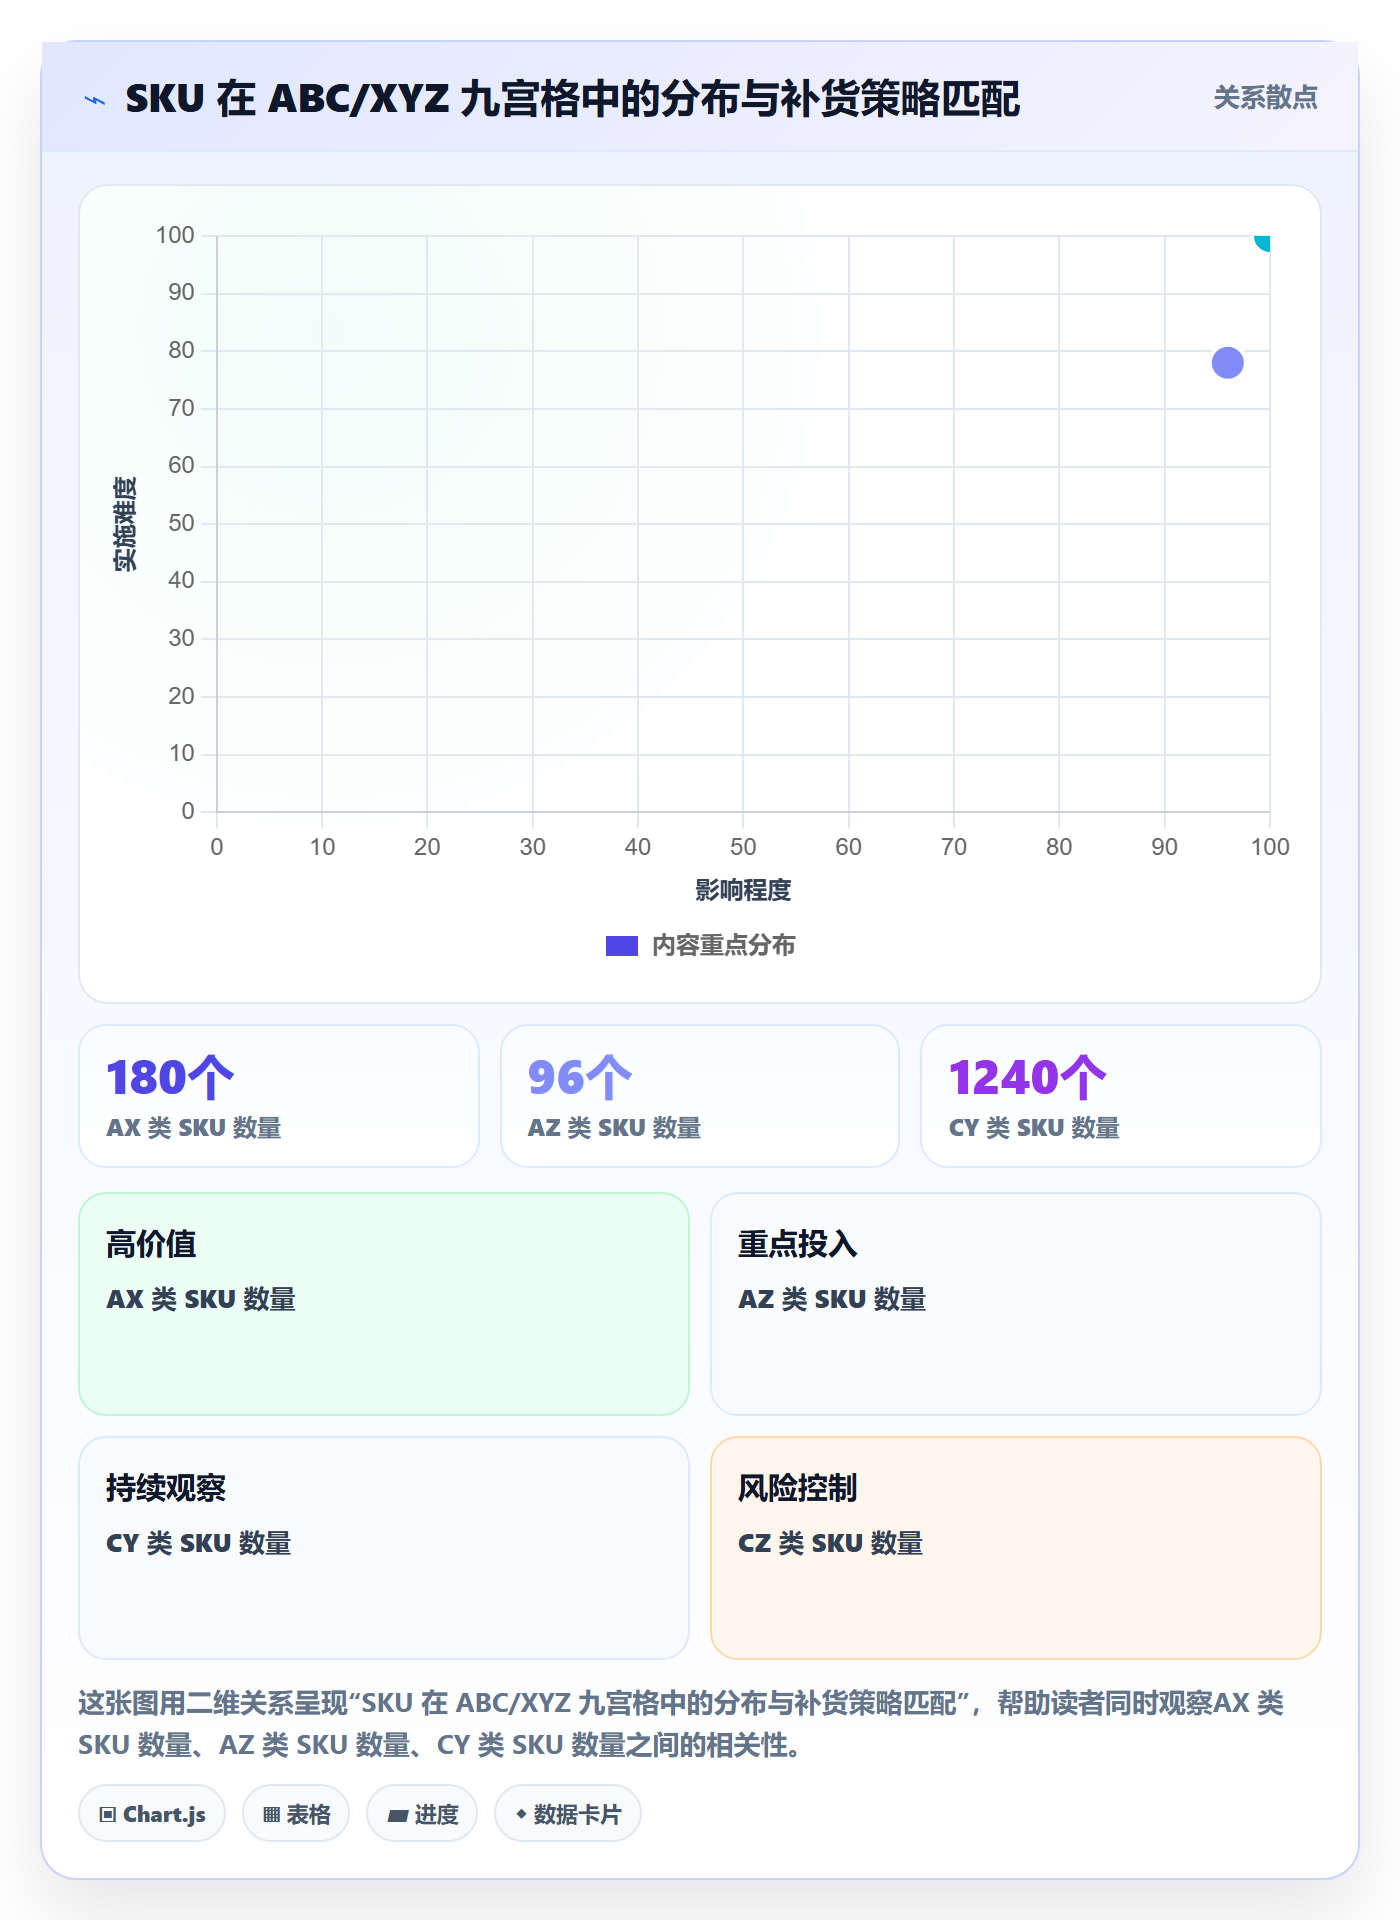1400x1920 pixels.
Task: Toggle the 内容重点分布 legend item
Action: [700, 945]
